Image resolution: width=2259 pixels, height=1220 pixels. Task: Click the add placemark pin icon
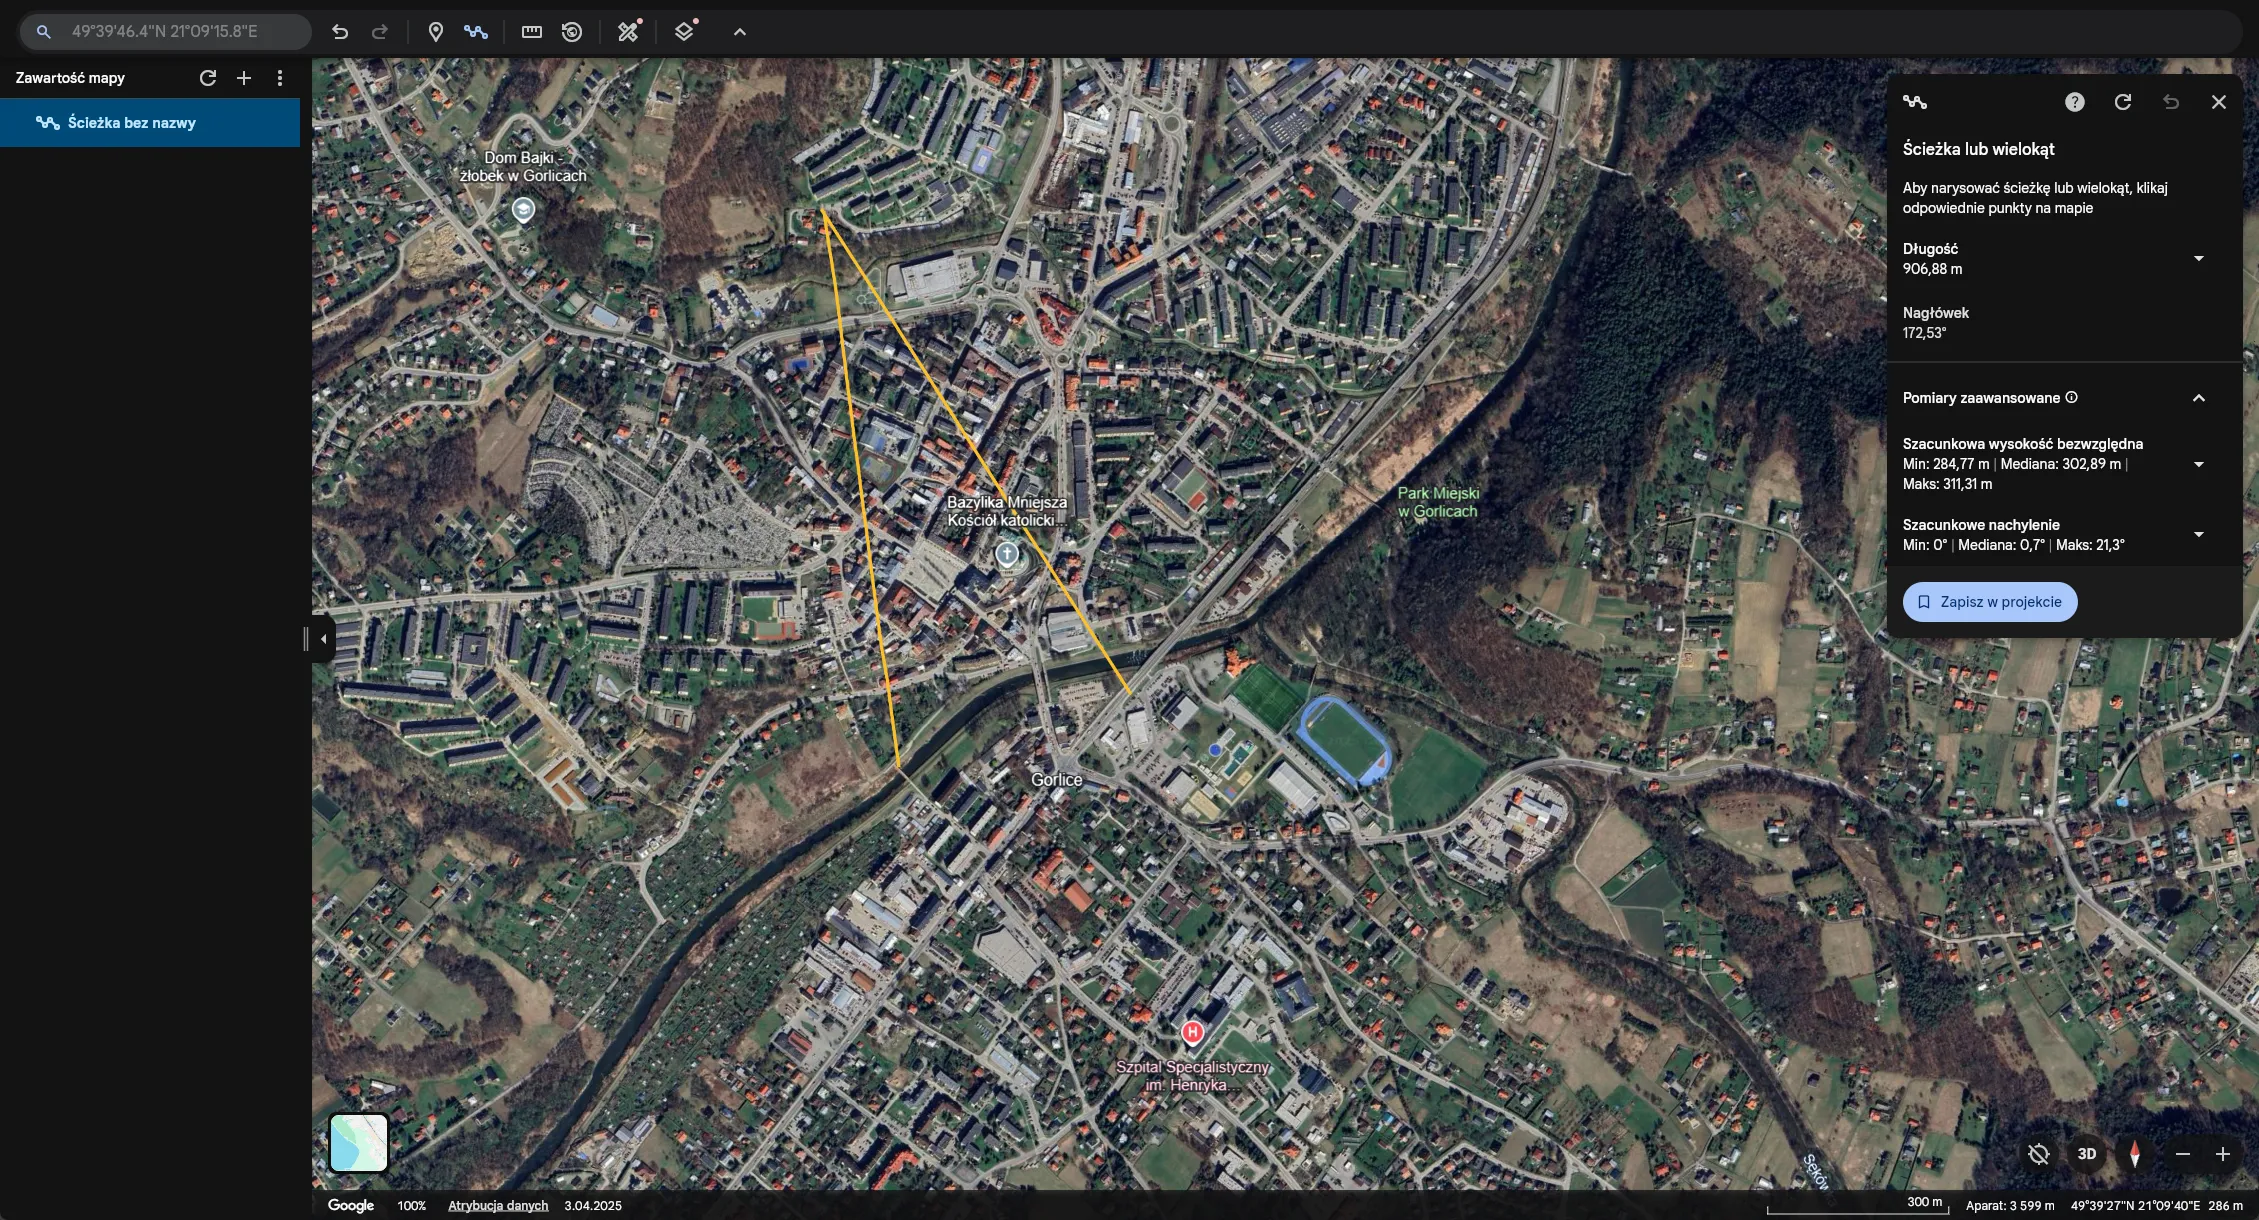[x=435, y=32]
